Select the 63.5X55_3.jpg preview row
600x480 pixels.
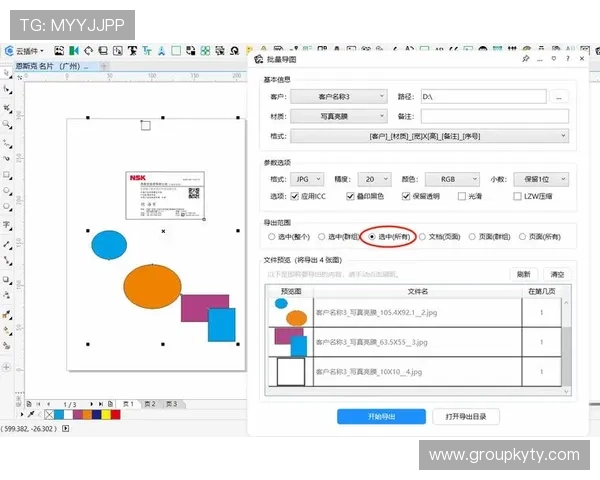415,342
